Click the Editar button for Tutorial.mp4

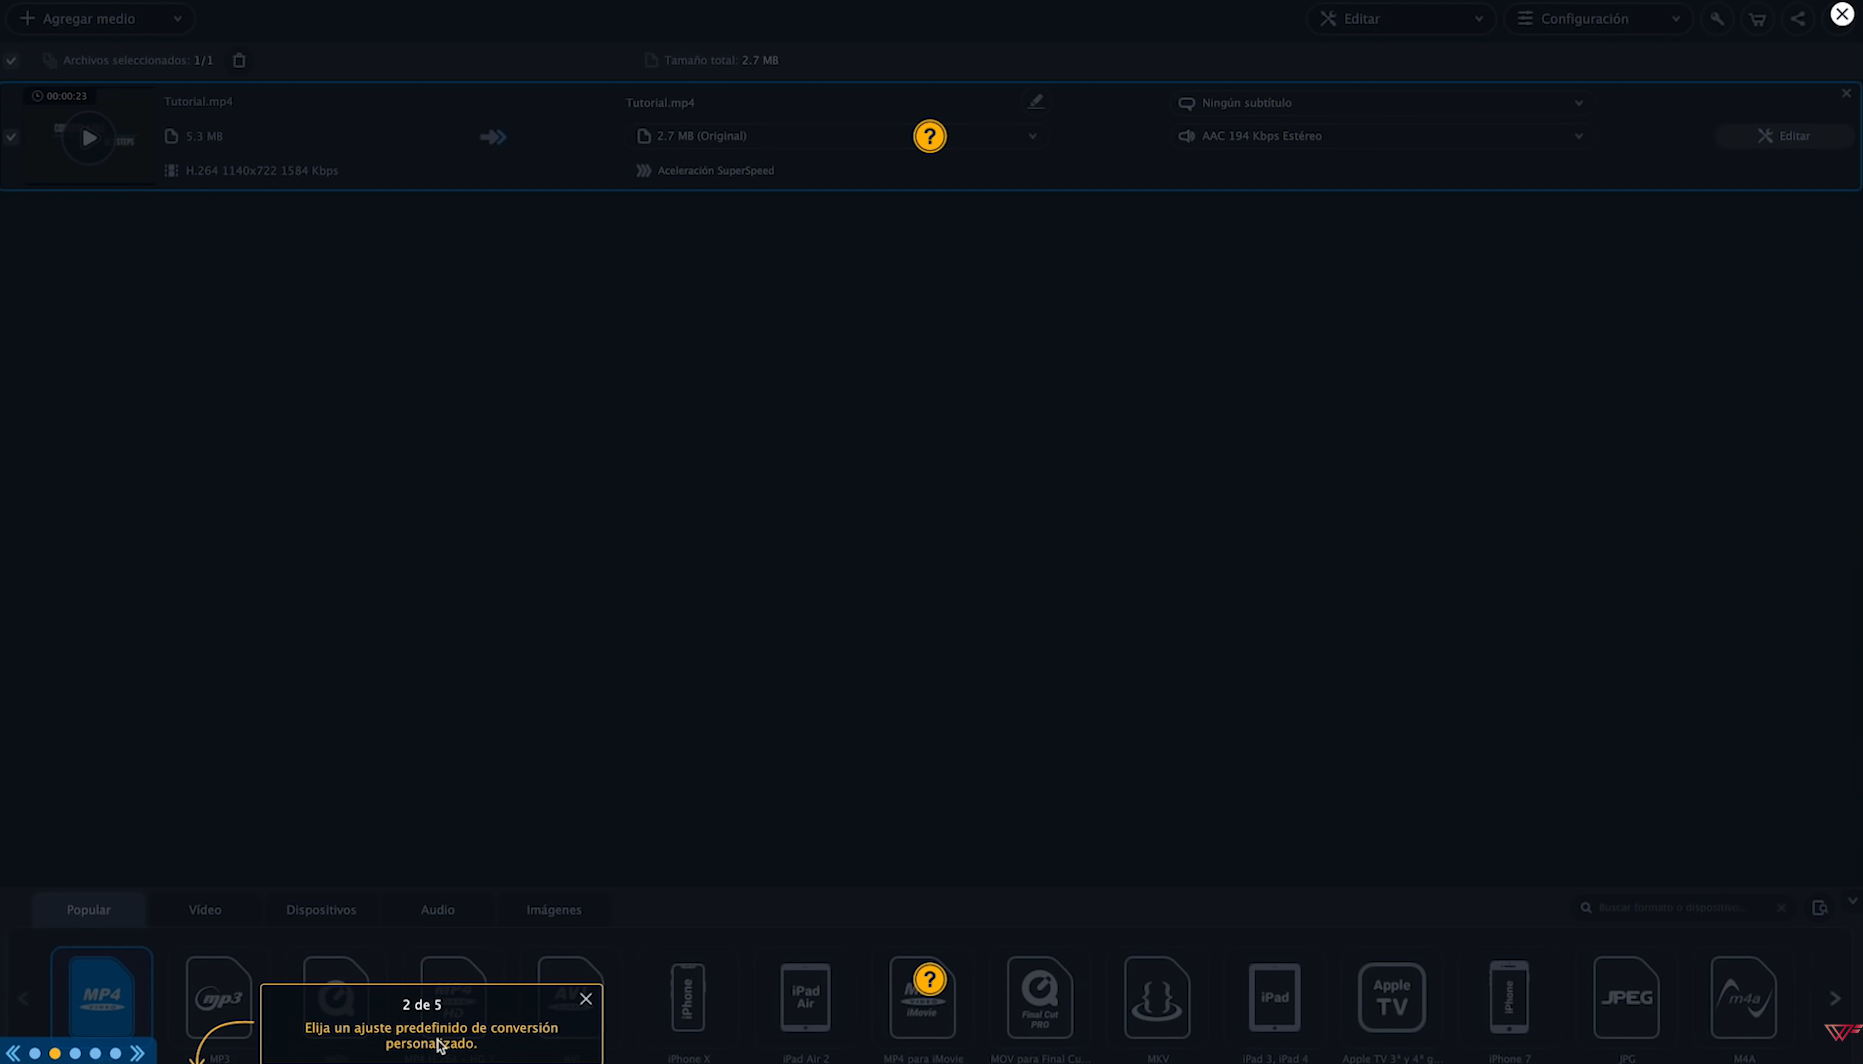pyautogui.click(x=1784, y=136)
